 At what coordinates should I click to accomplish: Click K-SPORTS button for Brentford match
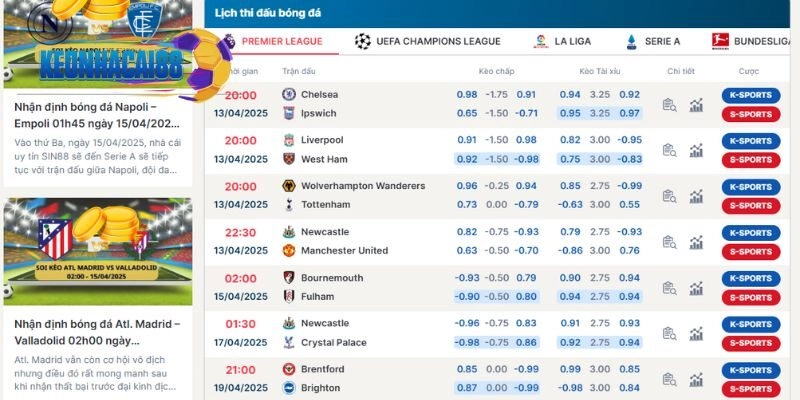point(750,370)
